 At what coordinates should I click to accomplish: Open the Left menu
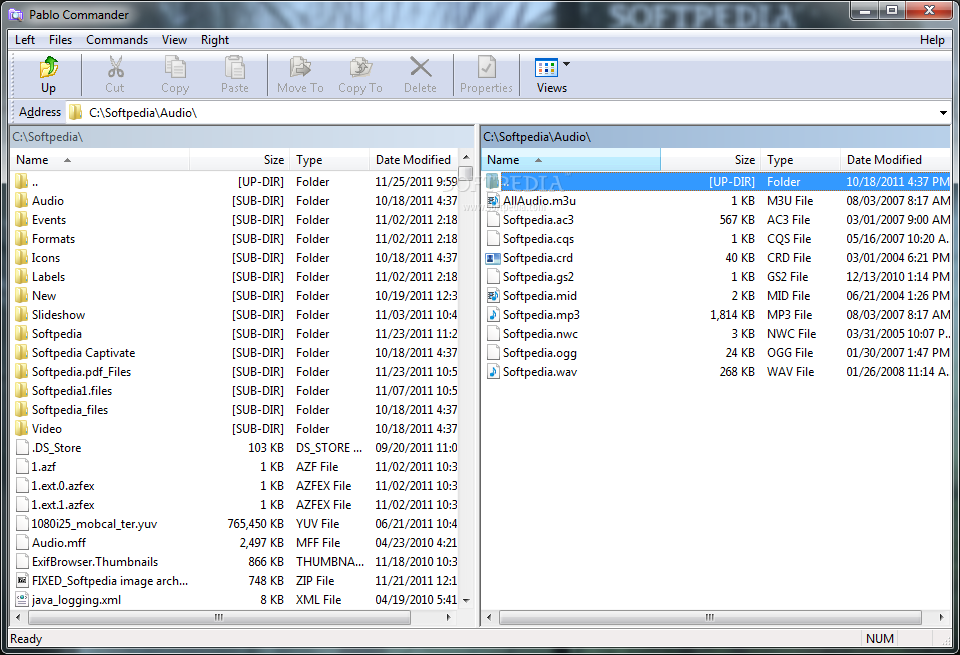pyautogui.click(x=25, y=40)
